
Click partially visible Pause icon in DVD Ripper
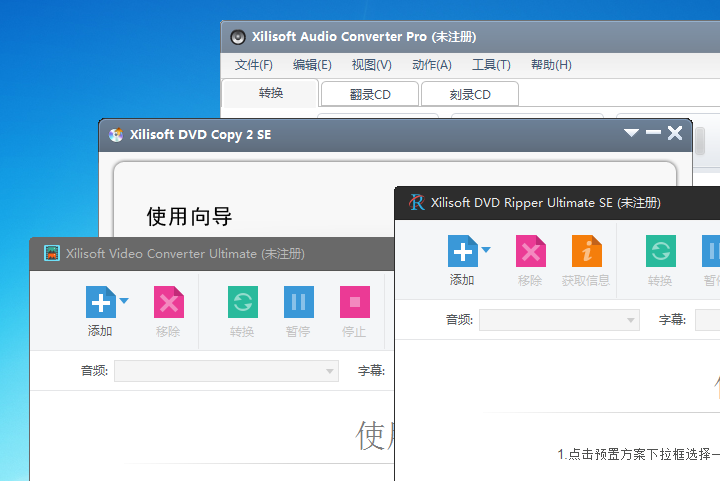[x=711, y=251]
